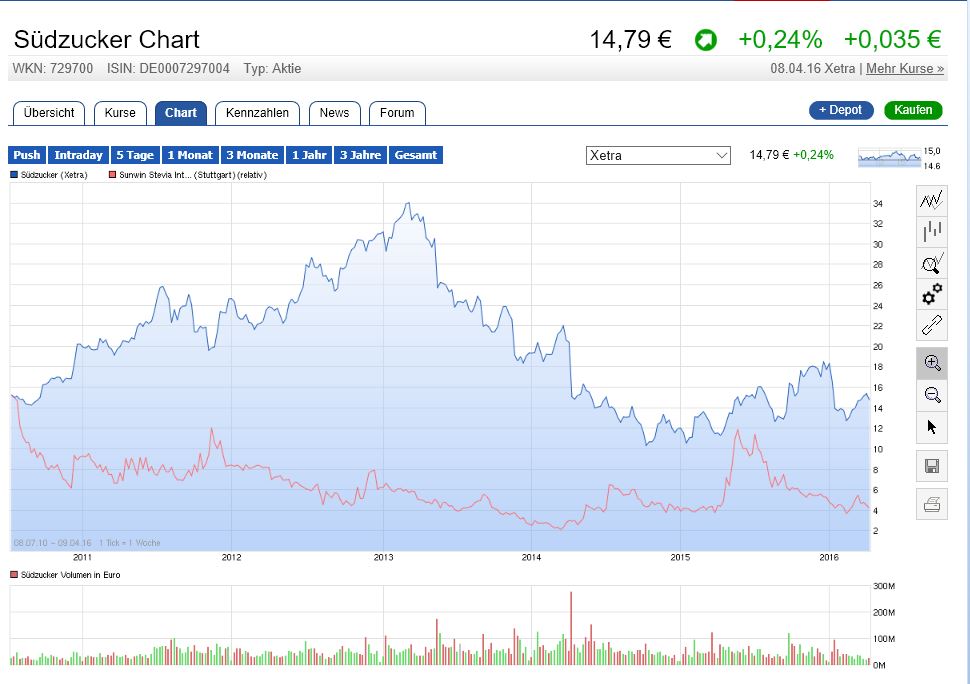
Task: Select the bar chart type icon
Action: [932, 232]
